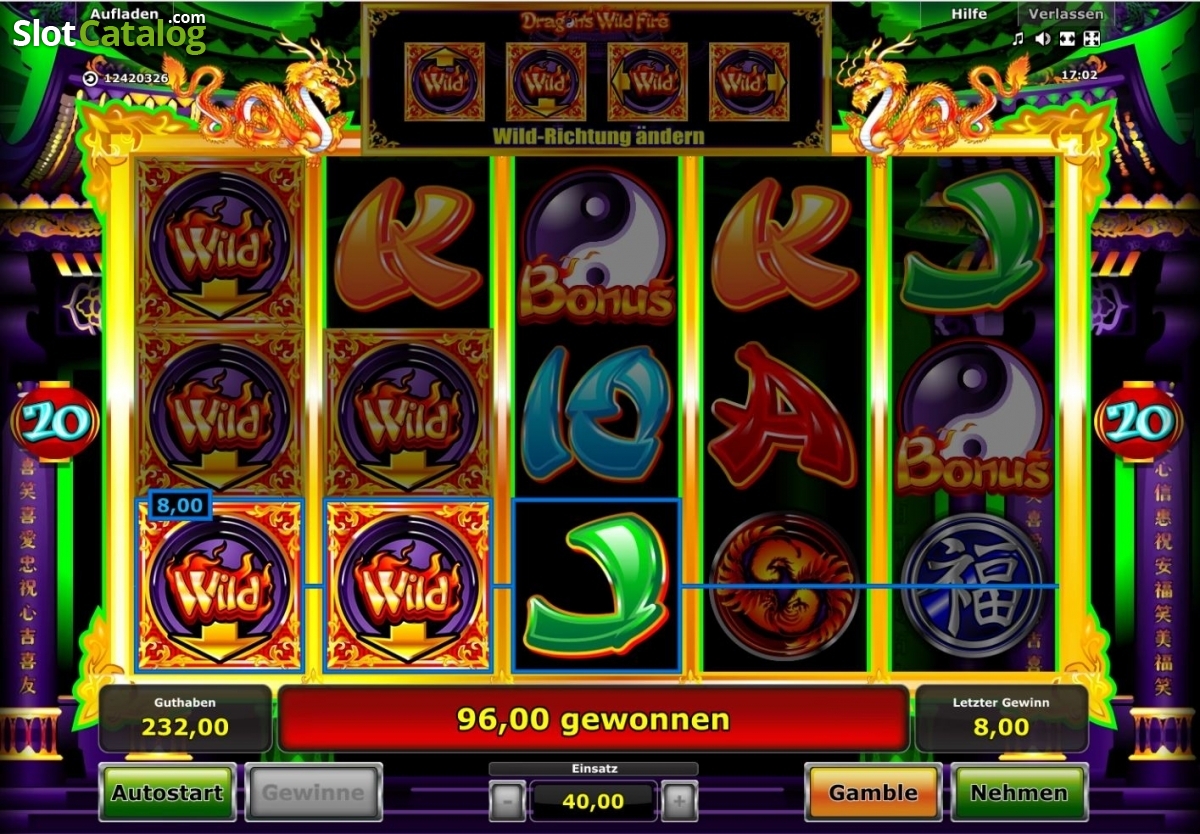The width and height of the screenshot is (1200, 834).
Task: Click the Gamble button
Action: (873, 793)
